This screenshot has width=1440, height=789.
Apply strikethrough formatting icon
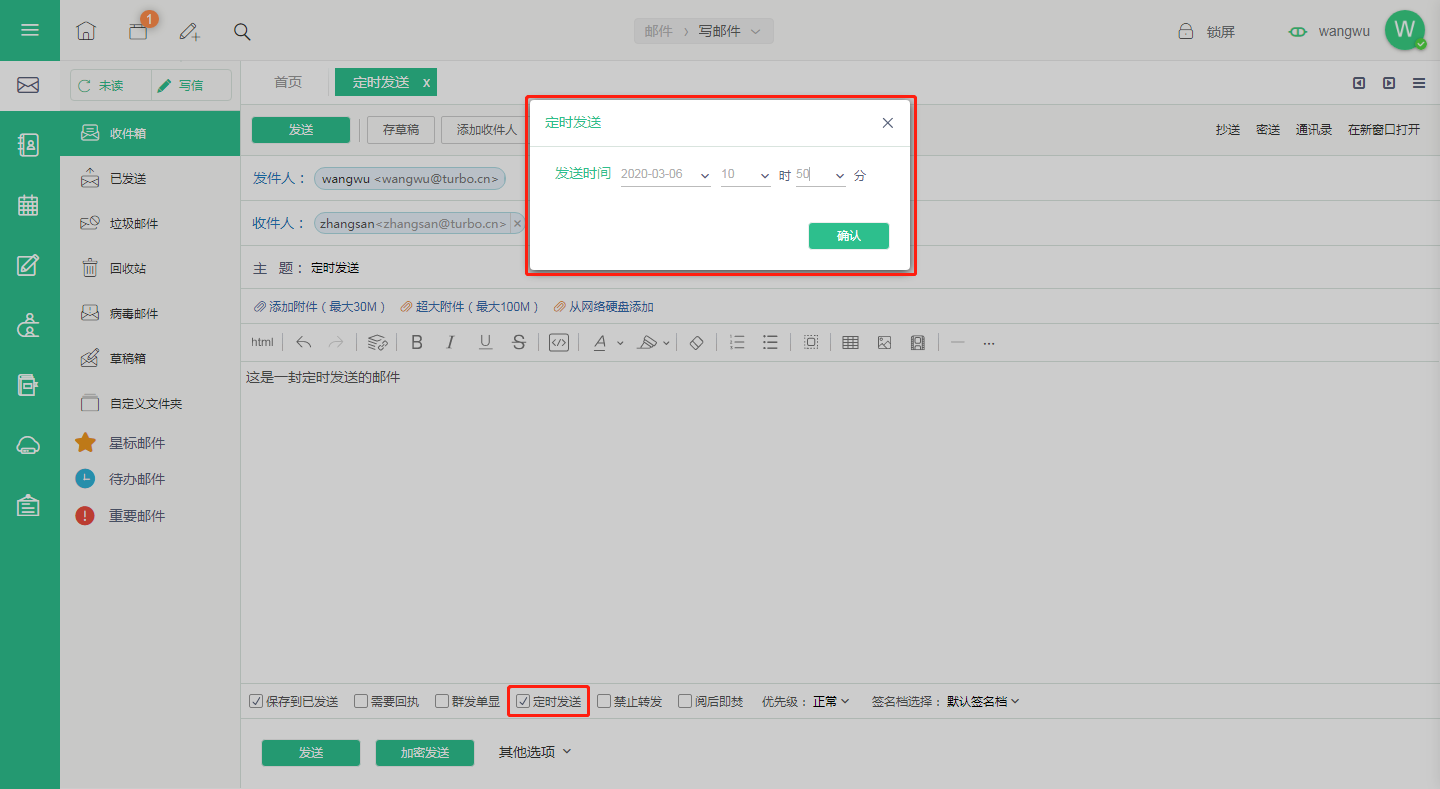click(x=518, y=342)
